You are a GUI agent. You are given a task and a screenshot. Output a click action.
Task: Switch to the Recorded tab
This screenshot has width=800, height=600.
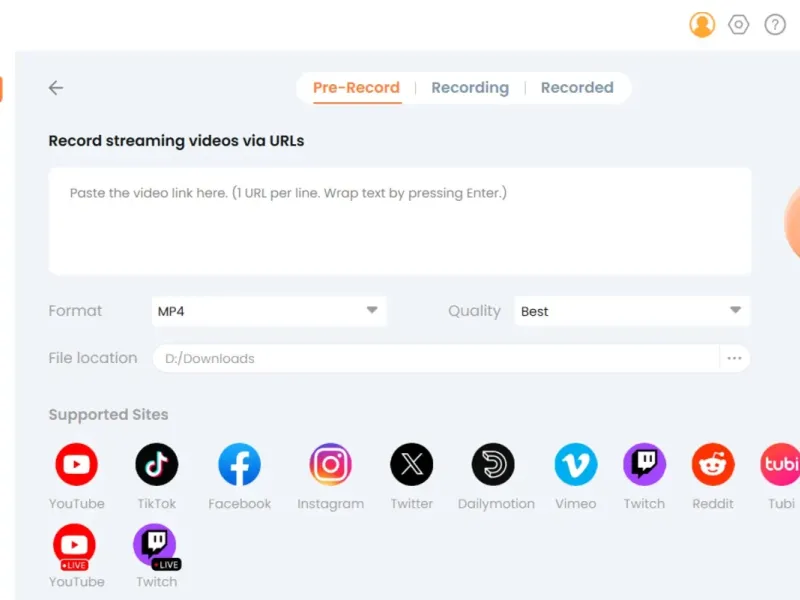pos(577,88)
